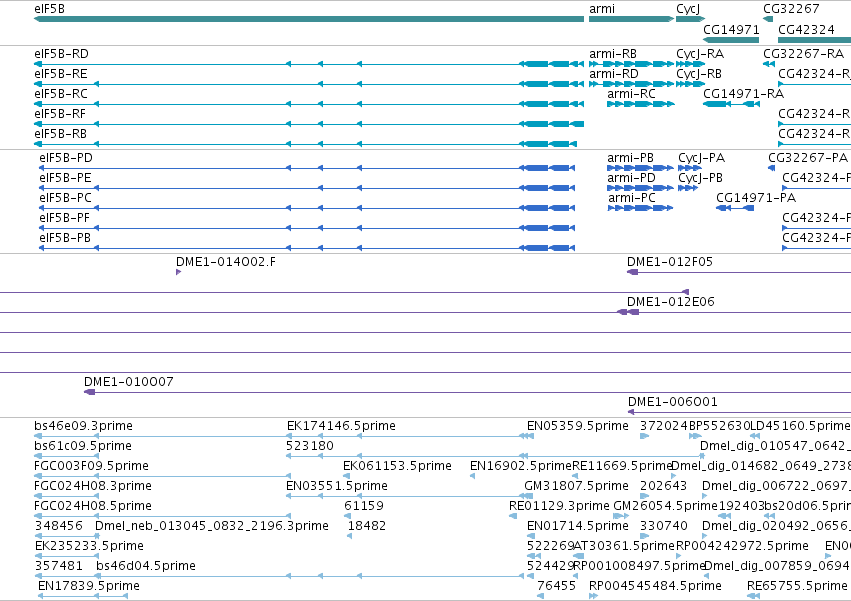Screen dimensions: 851x601
Task: Click the armi gene label
Action: click(x=602, y=9)
